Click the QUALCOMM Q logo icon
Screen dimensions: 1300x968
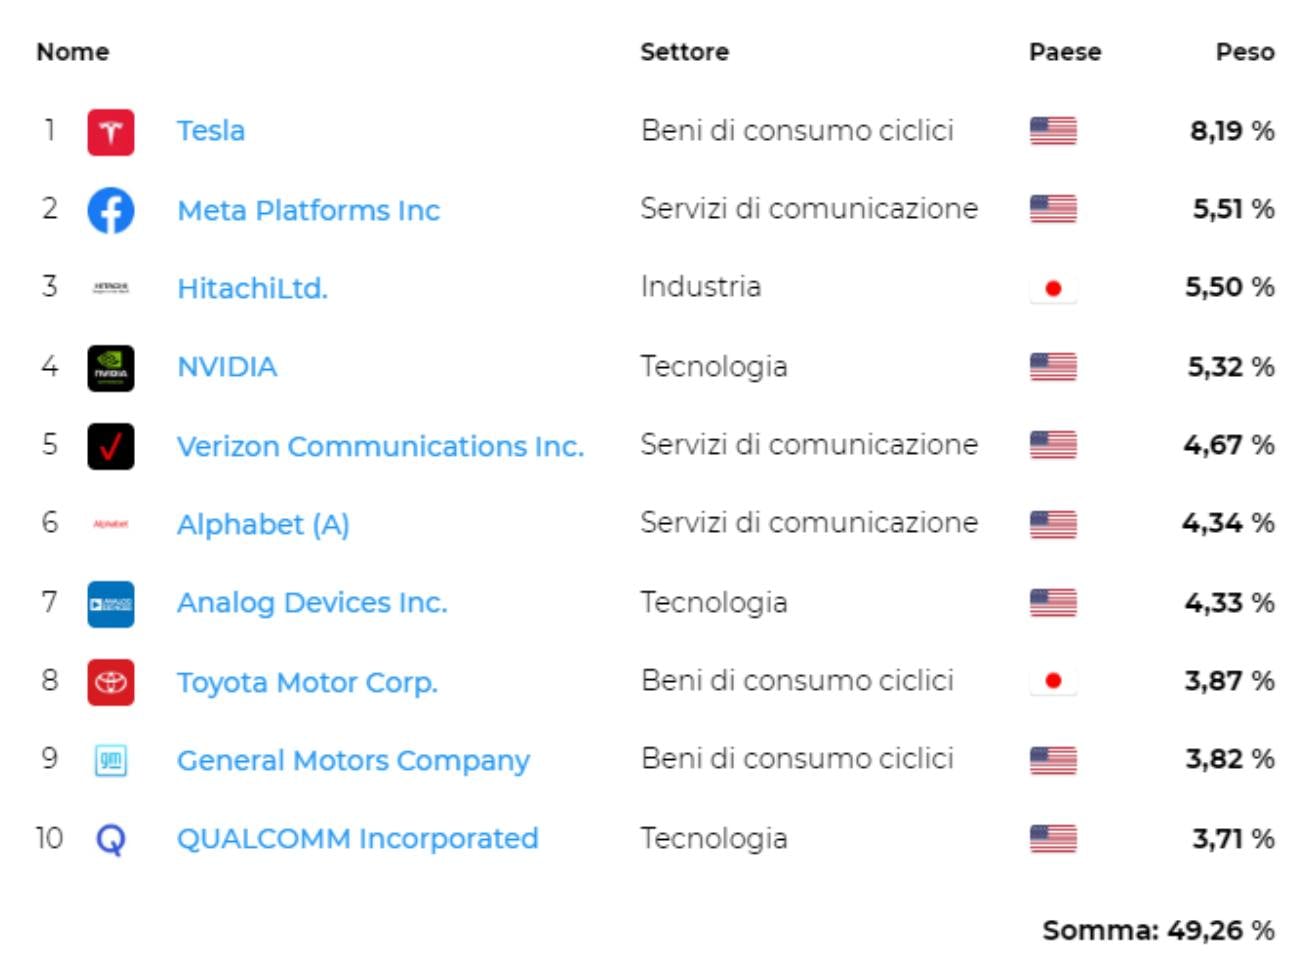coord(110,839)
